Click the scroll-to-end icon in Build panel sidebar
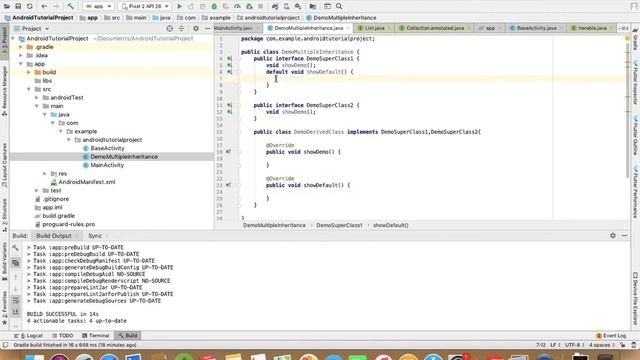The width and height of the screenshot is (640, 360). pyautogui.click(x=16, y=312)
